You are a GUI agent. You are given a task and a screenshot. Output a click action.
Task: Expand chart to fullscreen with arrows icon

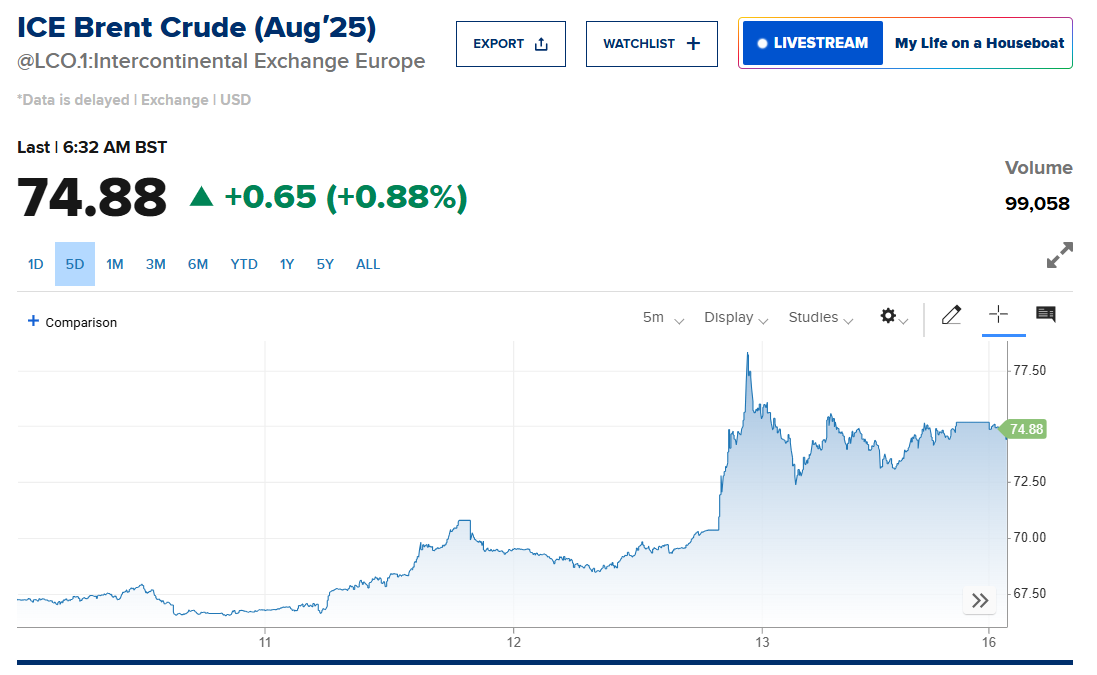[1059, 255]
